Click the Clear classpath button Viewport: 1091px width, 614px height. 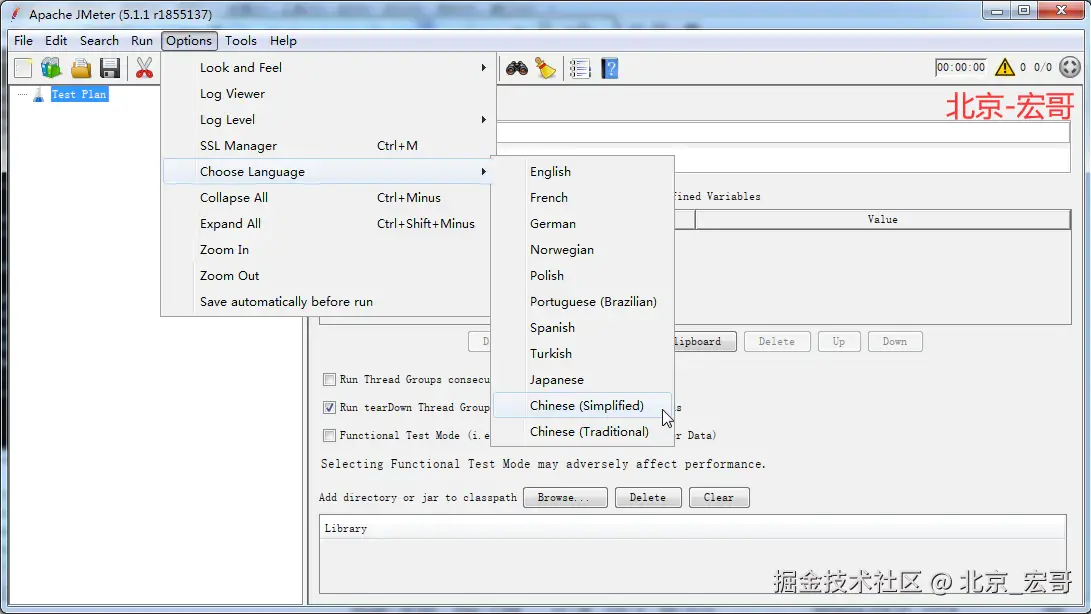click(719, 497)
